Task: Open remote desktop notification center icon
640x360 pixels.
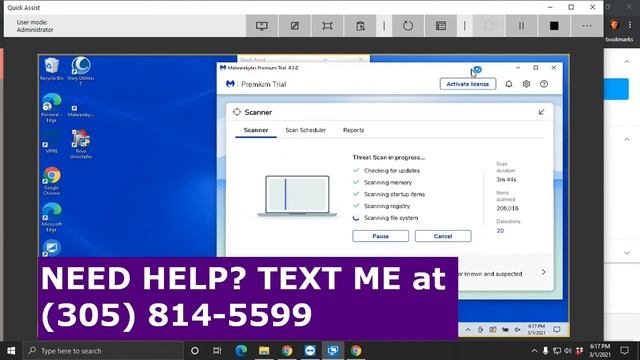Action: click(557, 329)
